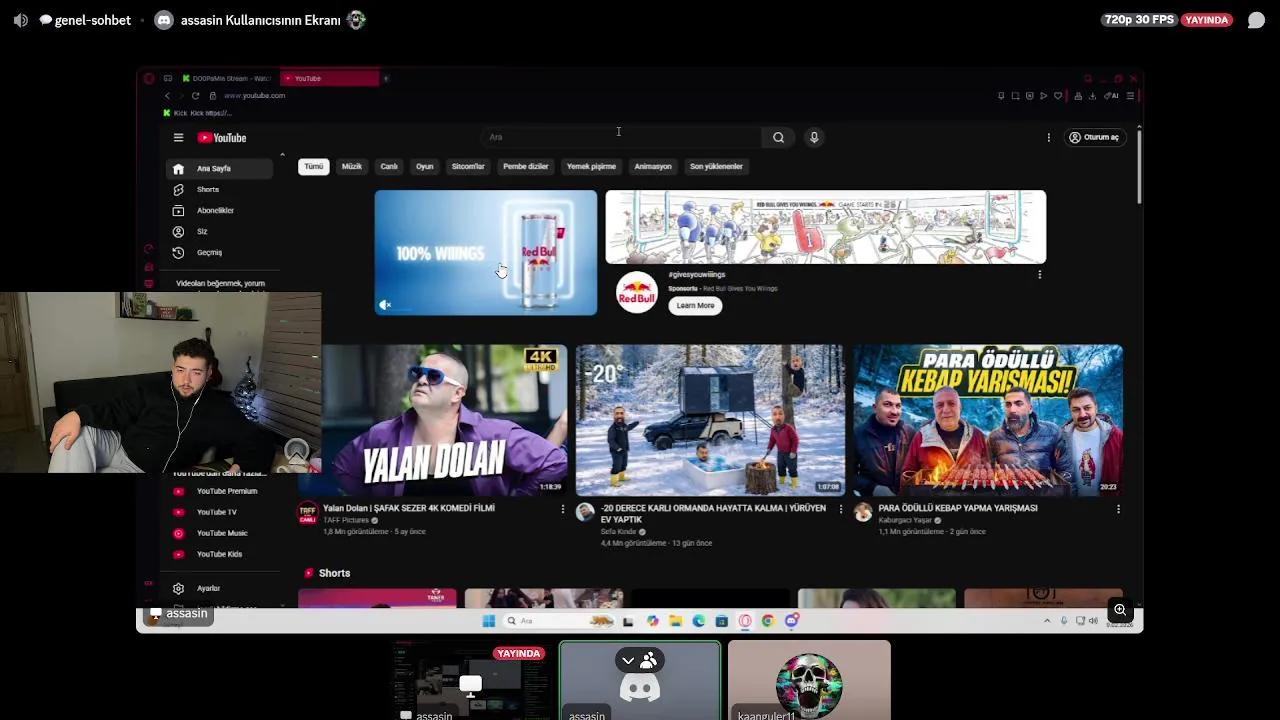Open YouTube Premium sidebar link

(219, 491)
